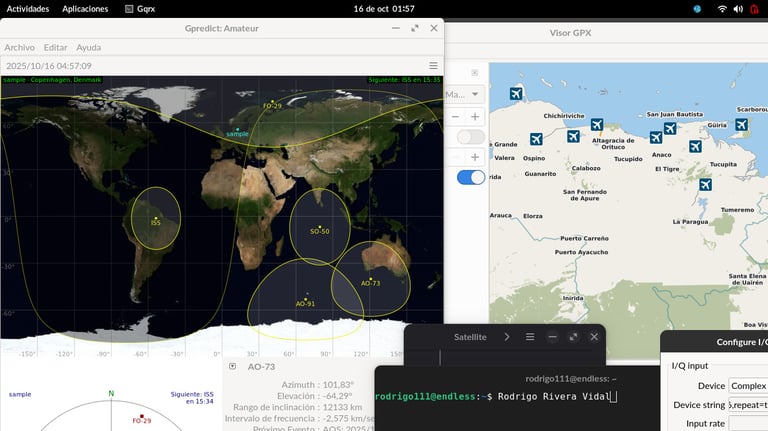Open Actividades in the top bar
The height and width of the screenshot is (431, 768).
pyautogui.click(x=28, y=9)
